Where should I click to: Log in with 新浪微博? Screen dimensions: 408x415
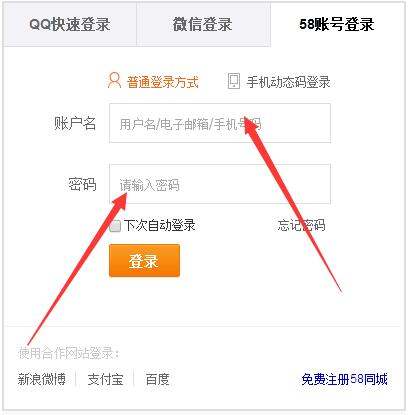coord(42,379)
